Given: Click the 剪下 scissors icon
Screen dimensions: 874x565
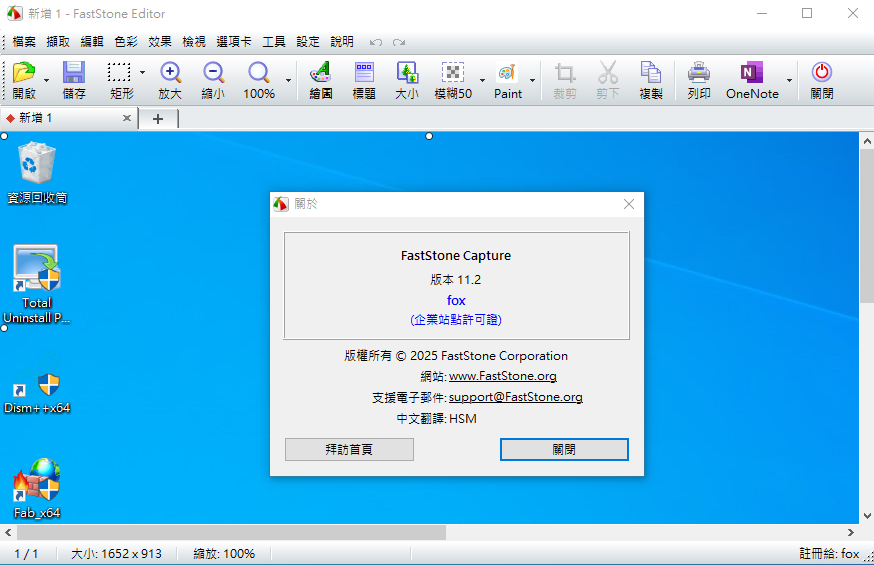Looking at the screenshot, I should coord(608,80).
